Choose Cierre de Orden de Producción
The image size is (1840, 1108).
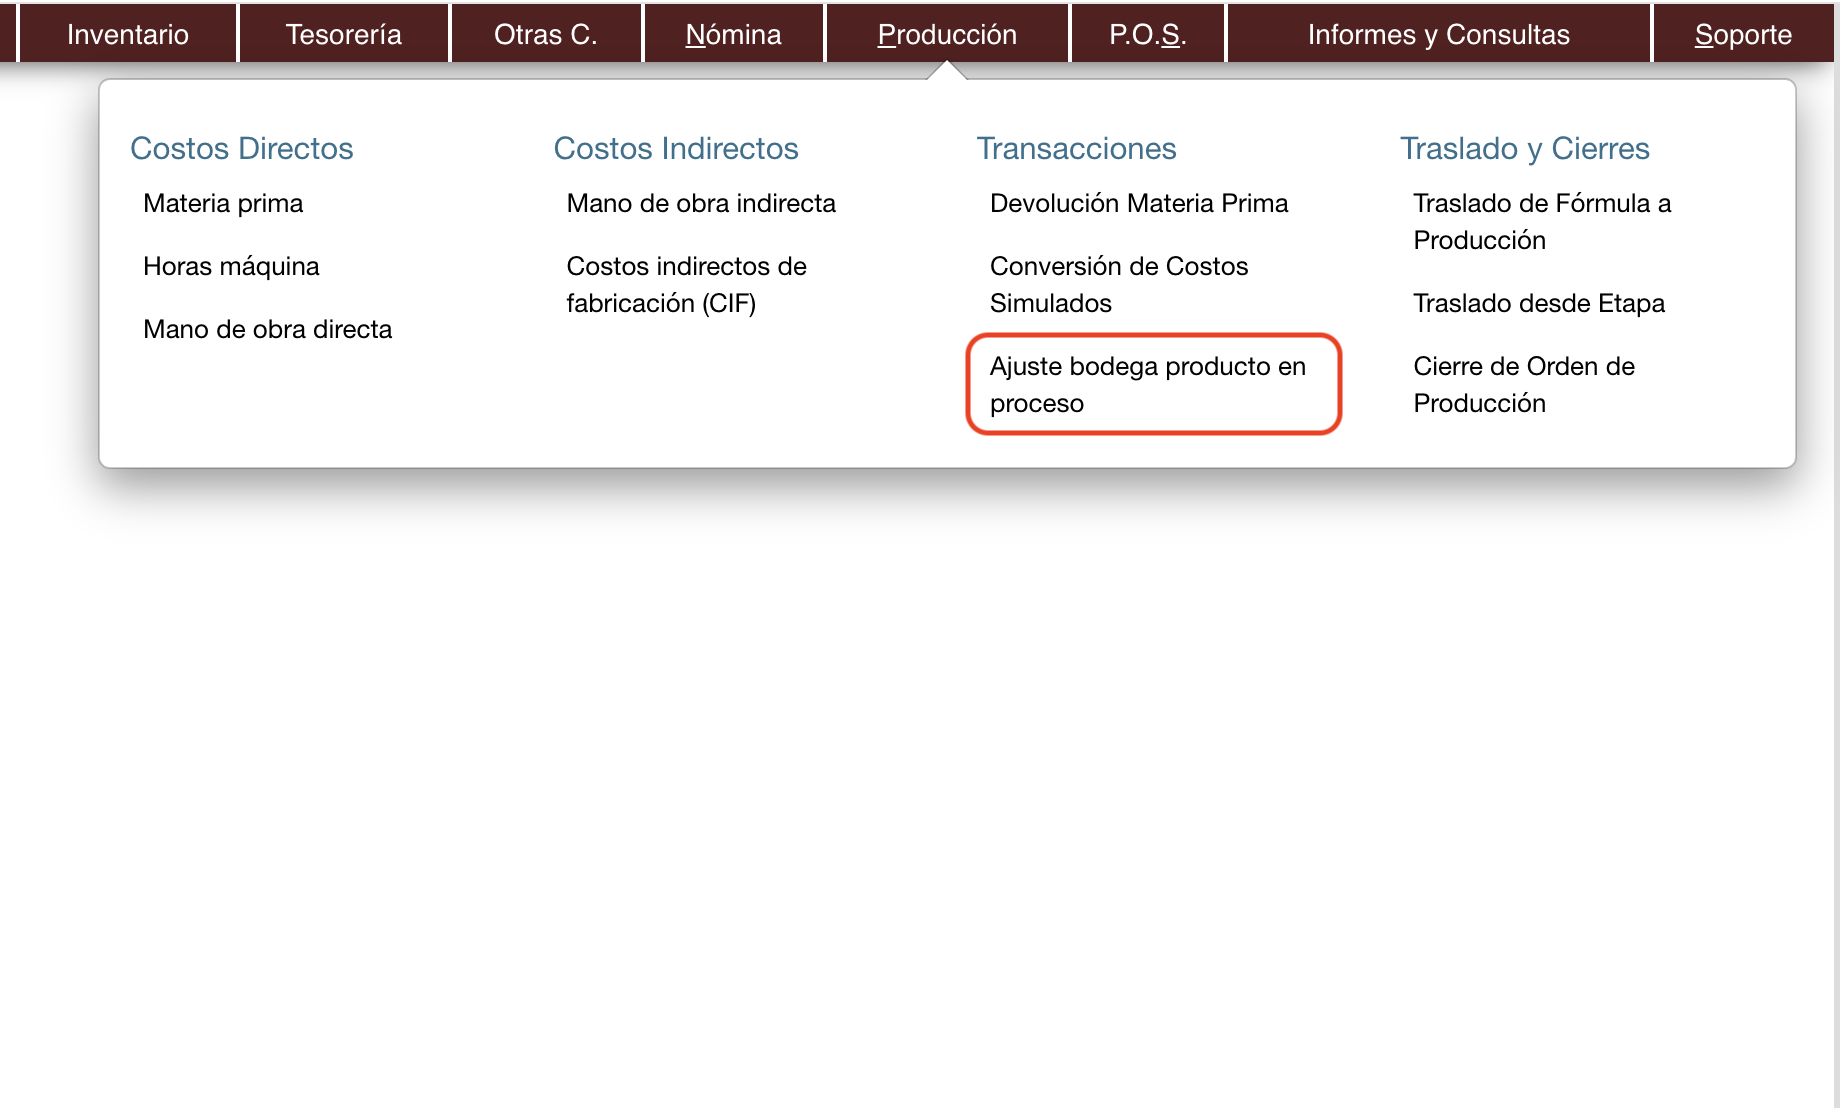1523,384
